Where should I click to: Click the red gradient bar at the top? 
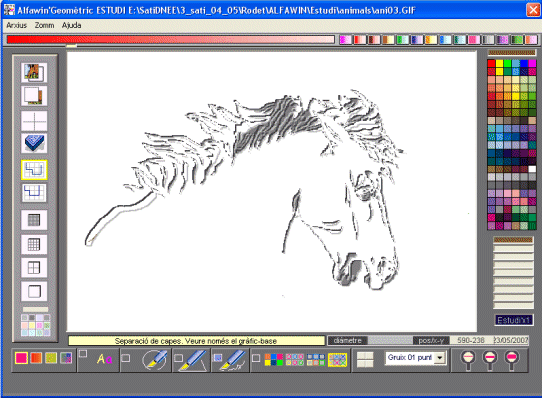(x=170, y=39)
